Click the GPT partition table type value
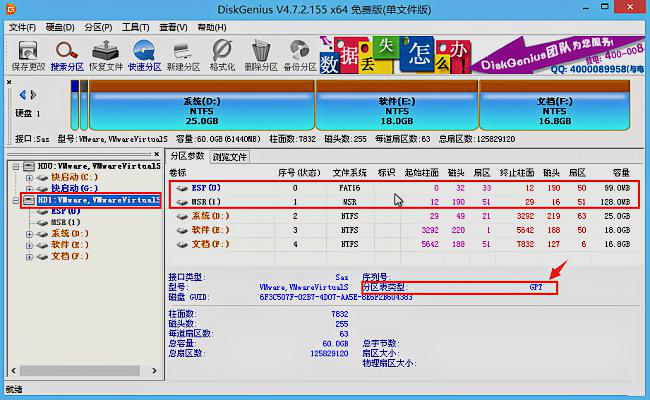Image resolution: width=650 pixels, height=400 pixels. pyautogui.click(x=536, y=287)
